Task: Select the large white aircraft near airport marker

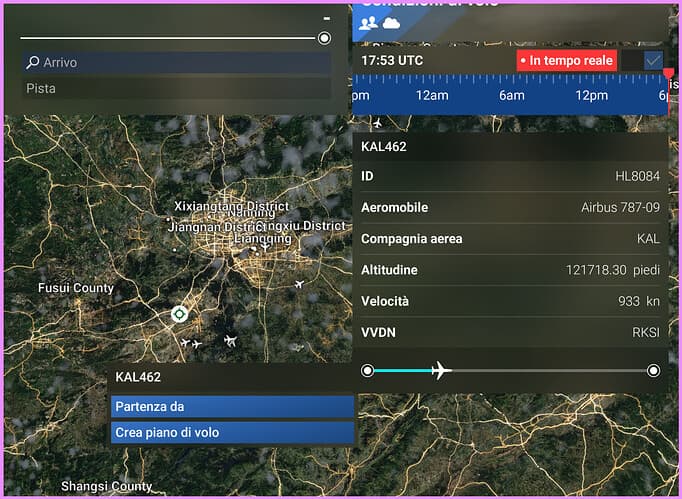Action: pos(231,340)
